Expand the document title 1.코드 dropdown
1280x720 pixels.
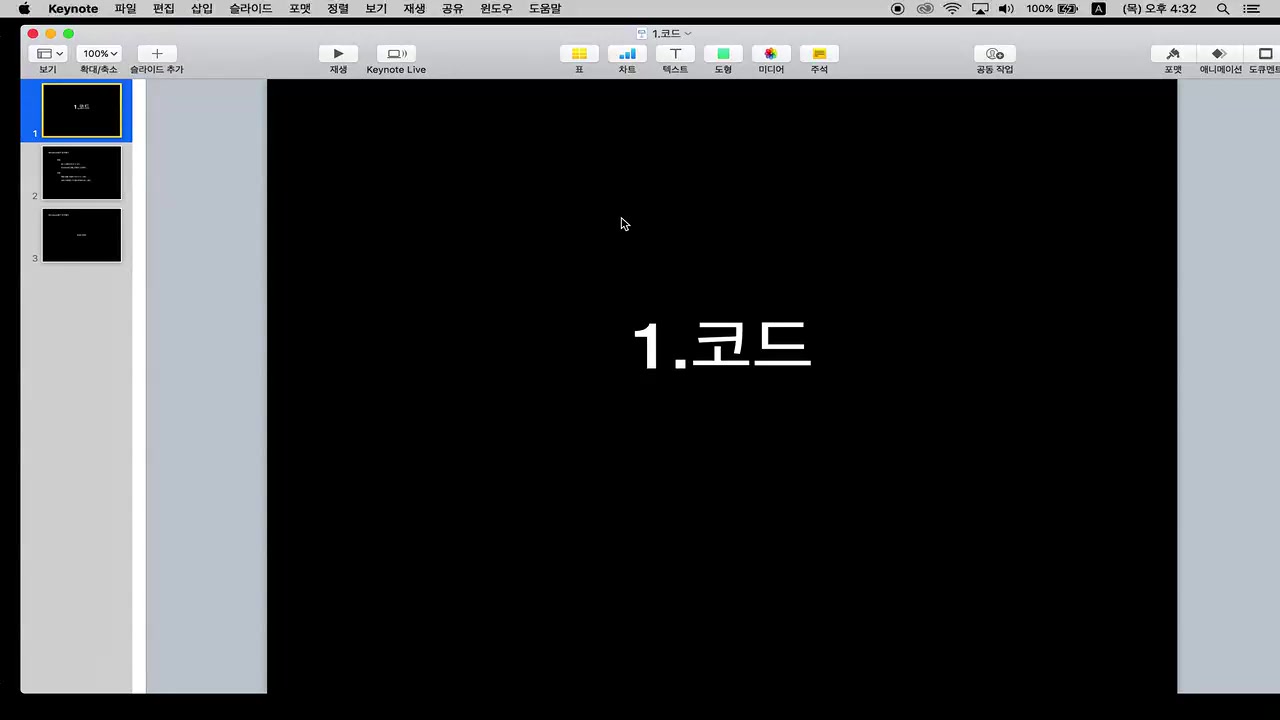coord(687,34)
